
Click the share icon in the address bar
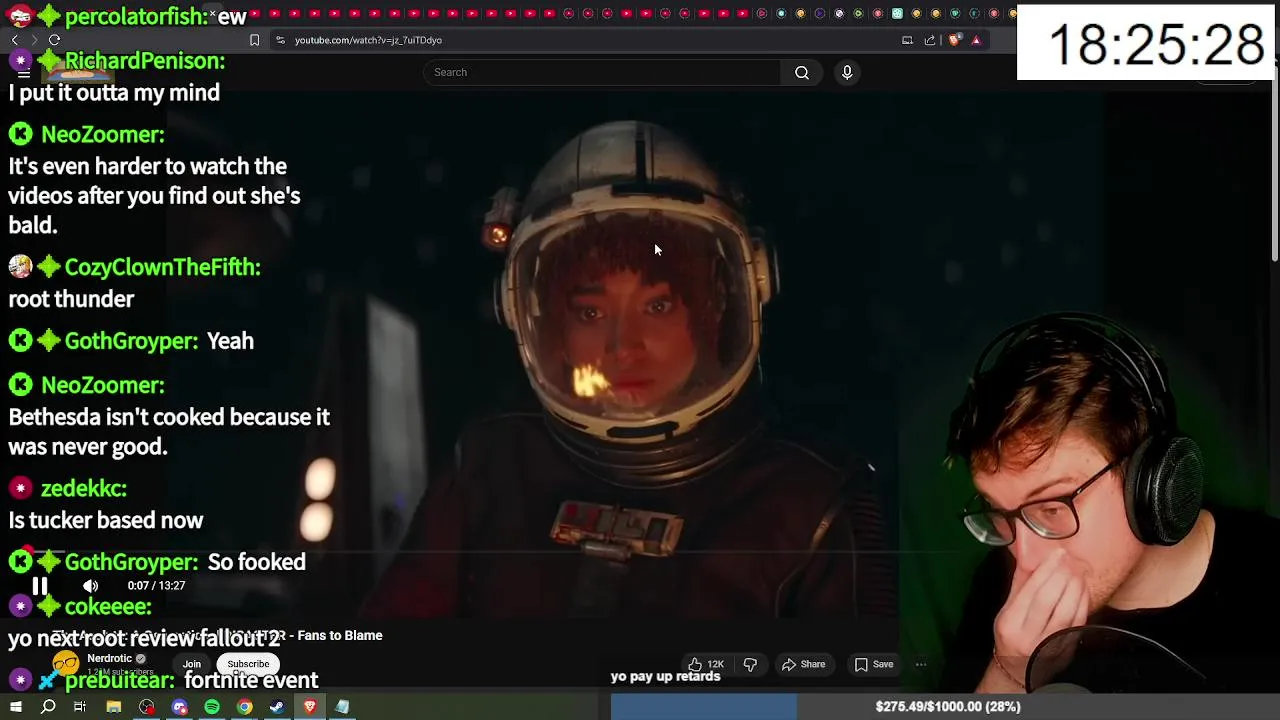[930, 40]
